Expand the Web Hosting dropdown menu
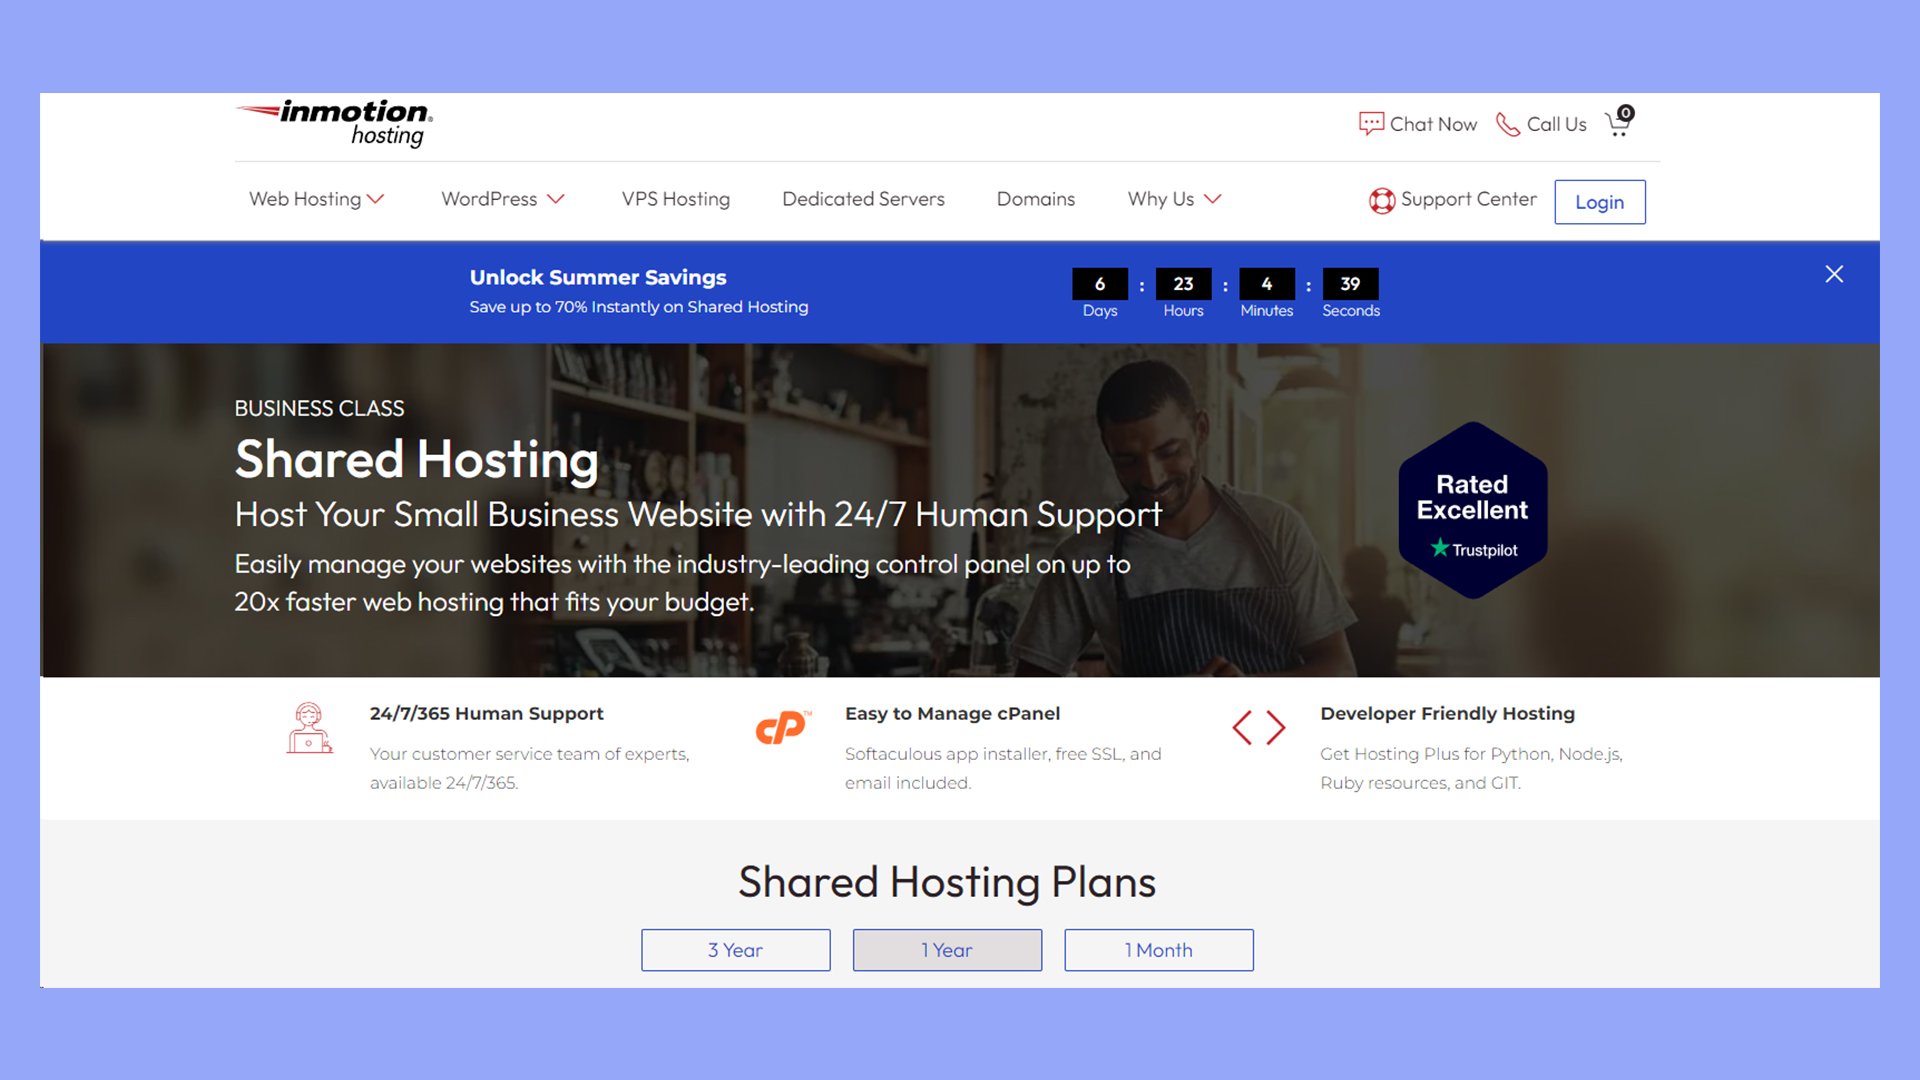 click(x=314, y=199)
